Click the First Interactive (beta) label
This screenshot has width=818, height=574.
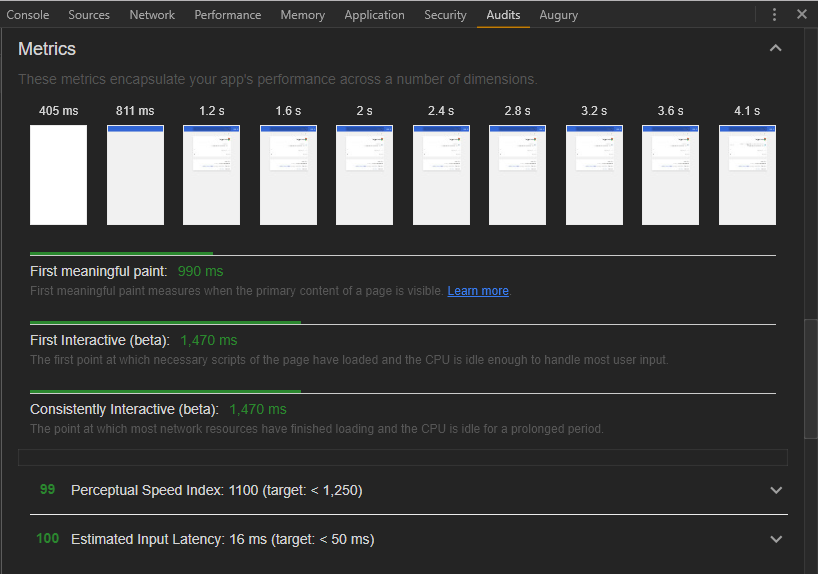coord(100,340)
